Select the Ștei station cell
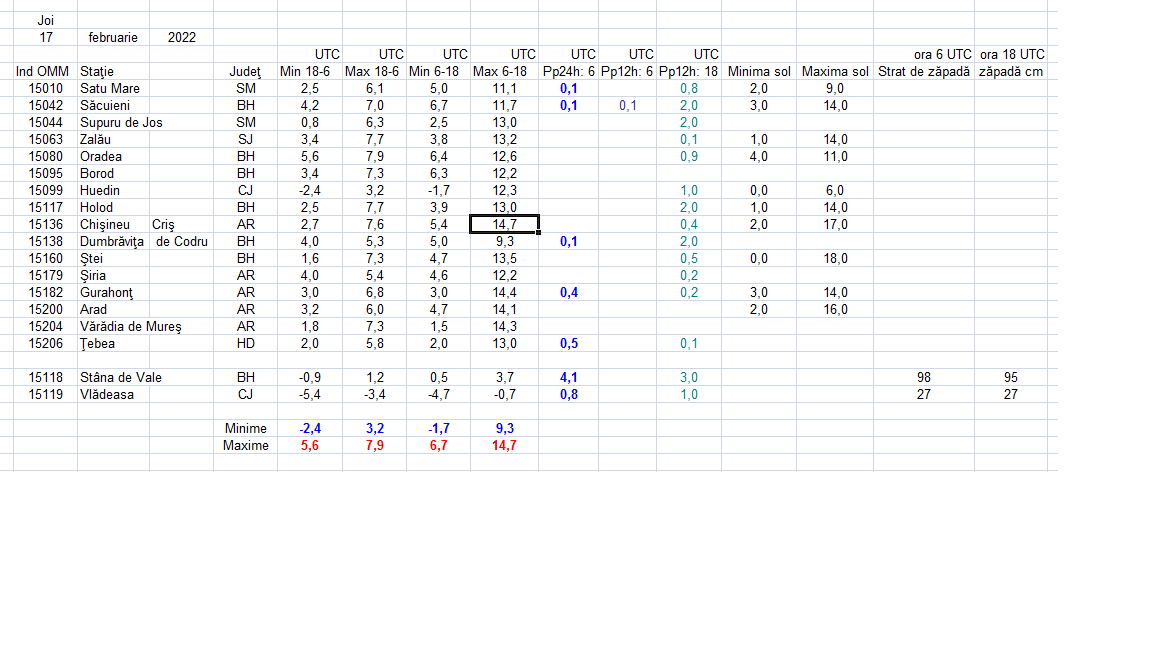The image size is (1152, 648). coord(91,258)
